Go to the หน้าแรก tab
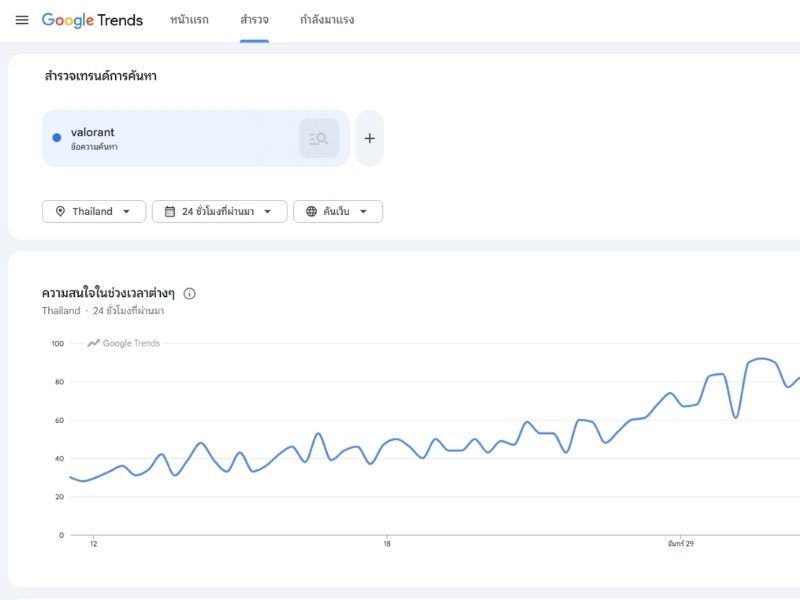This screenshot has height=600, width=800. click(189, 20)
